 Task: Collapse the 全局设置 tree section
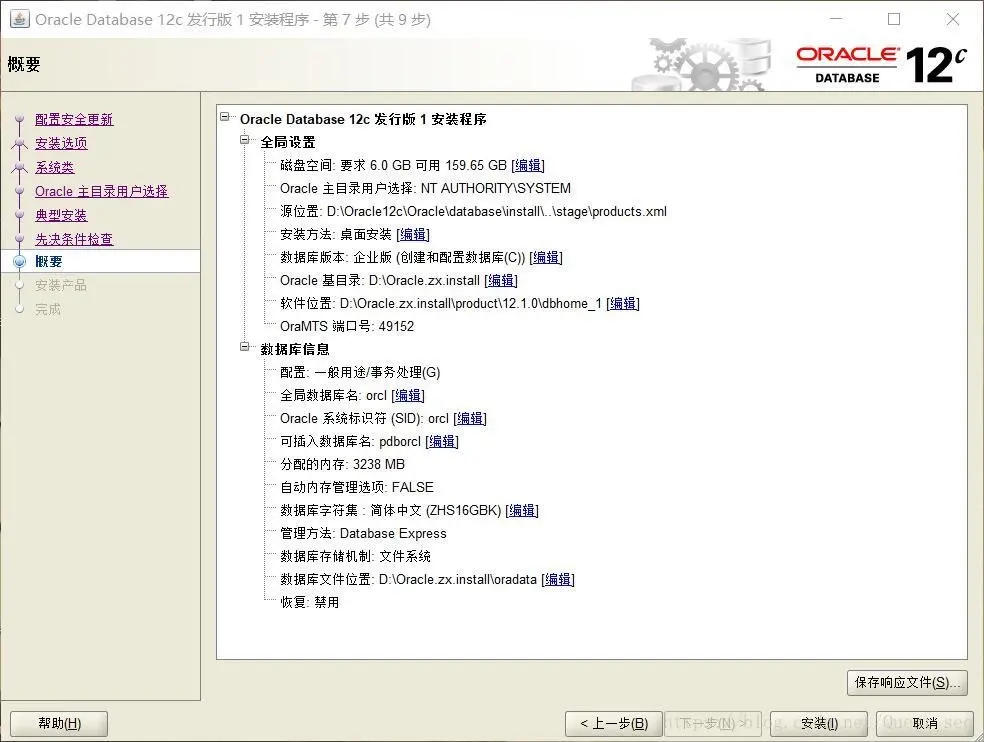pyautogui.click(x=245, y=140)
